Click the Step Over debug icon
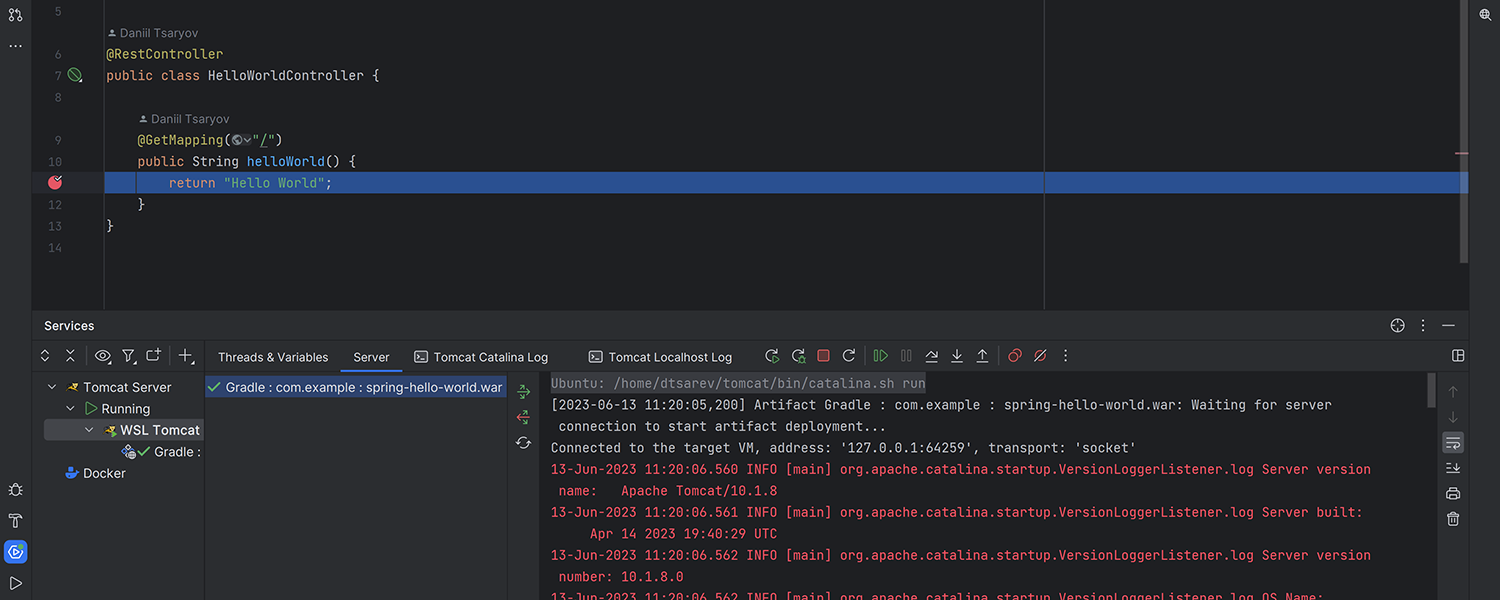The image size is (1500, 600). click(x=932, y=356)
